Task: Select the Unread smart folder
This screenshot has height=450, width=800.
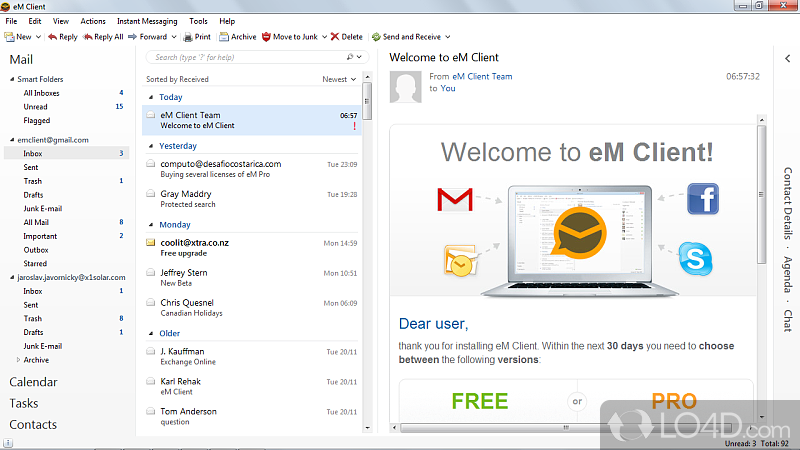Action: (35, 107)
